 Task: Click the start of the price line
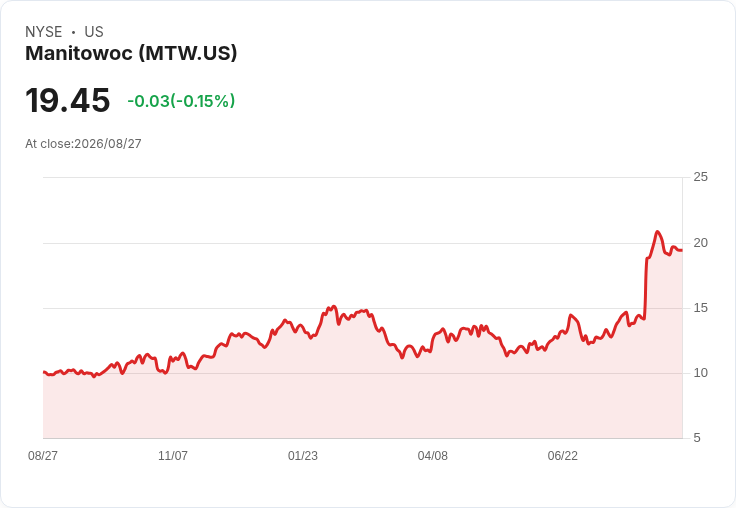click(x=44, y=372)
